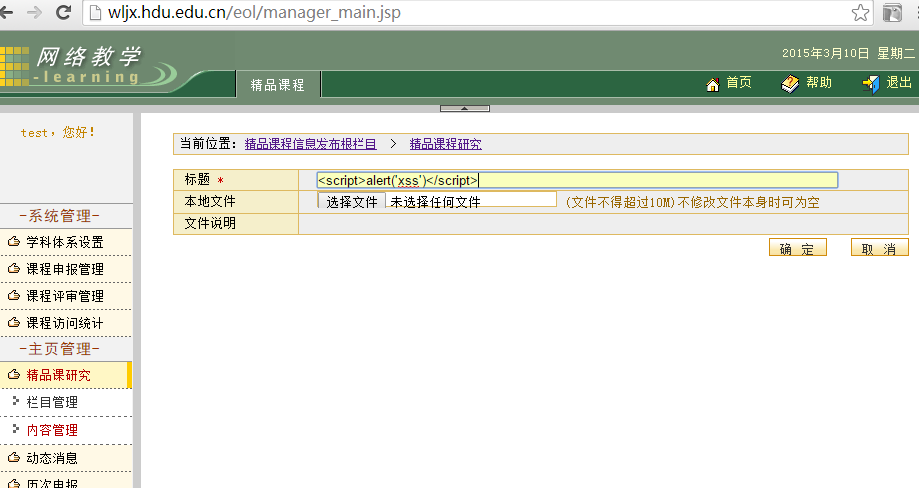This screenshot has height=488, width=919.
Task: Click hand icon beside 学科体系设置
Action: coord(13,241)
